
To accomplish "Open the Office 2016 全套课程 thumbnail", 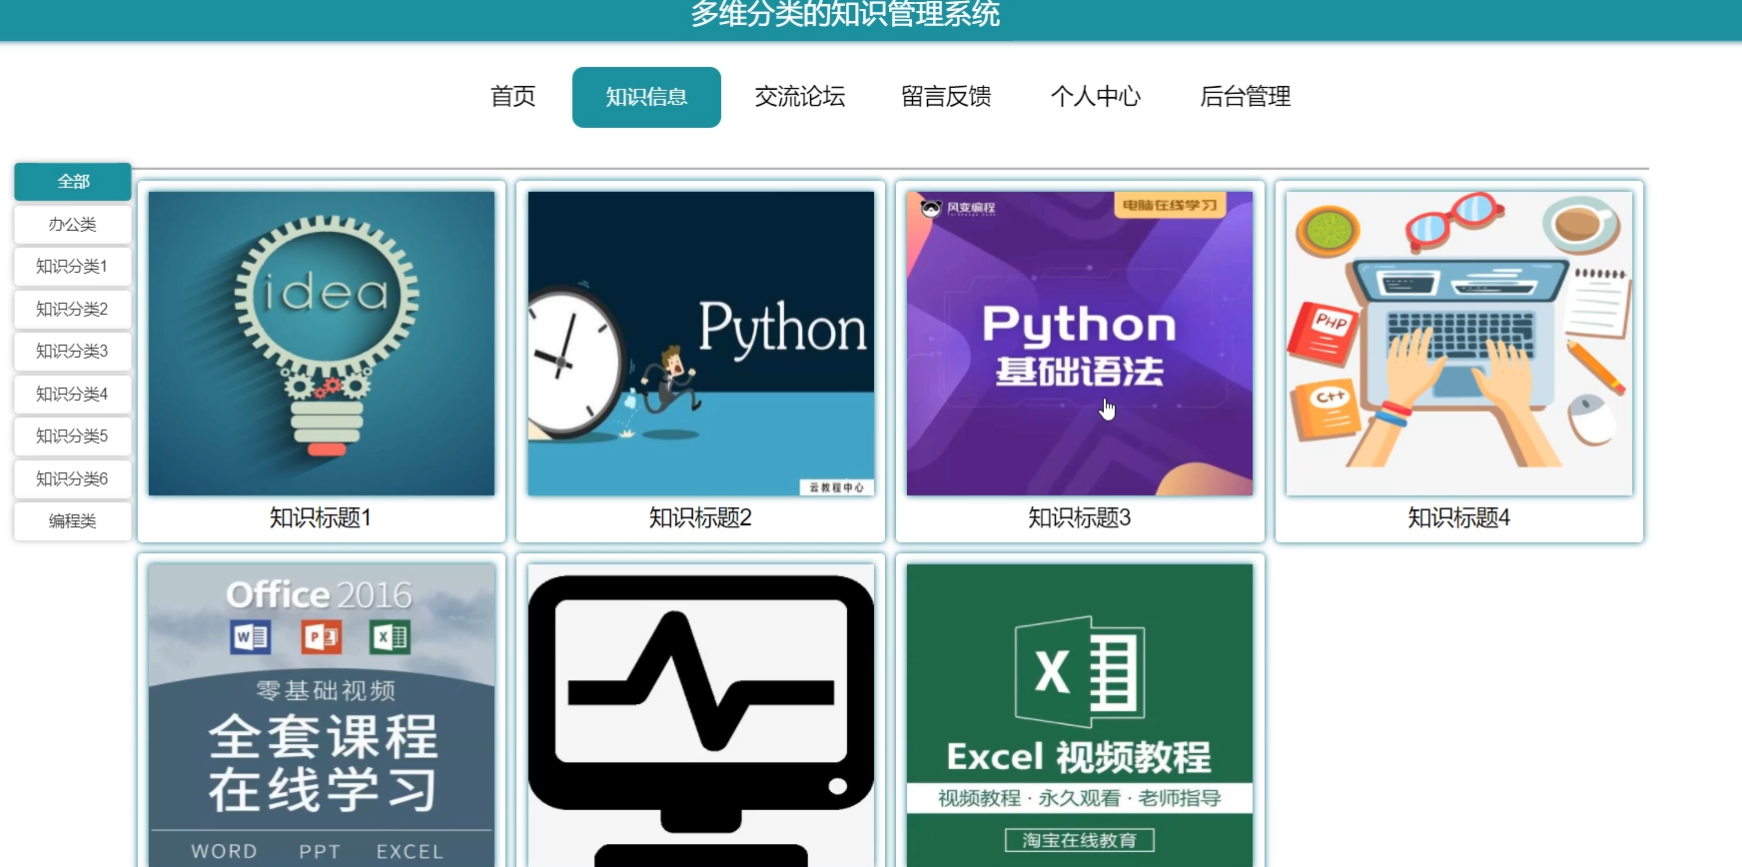I will 321,715.
